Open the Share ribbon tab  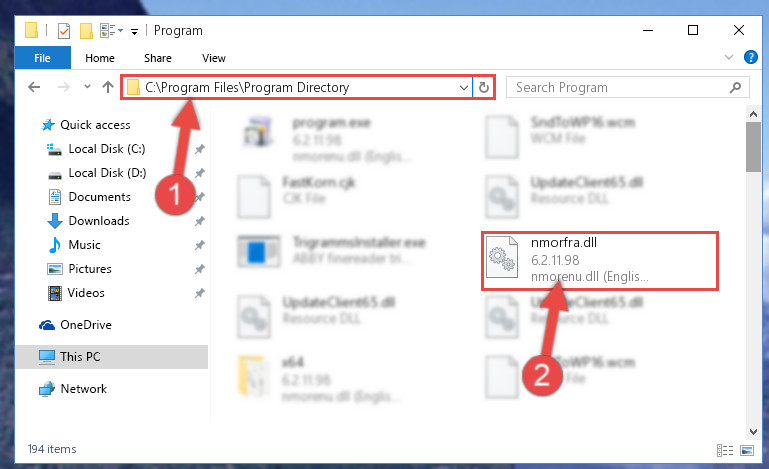tap(158, 58)
